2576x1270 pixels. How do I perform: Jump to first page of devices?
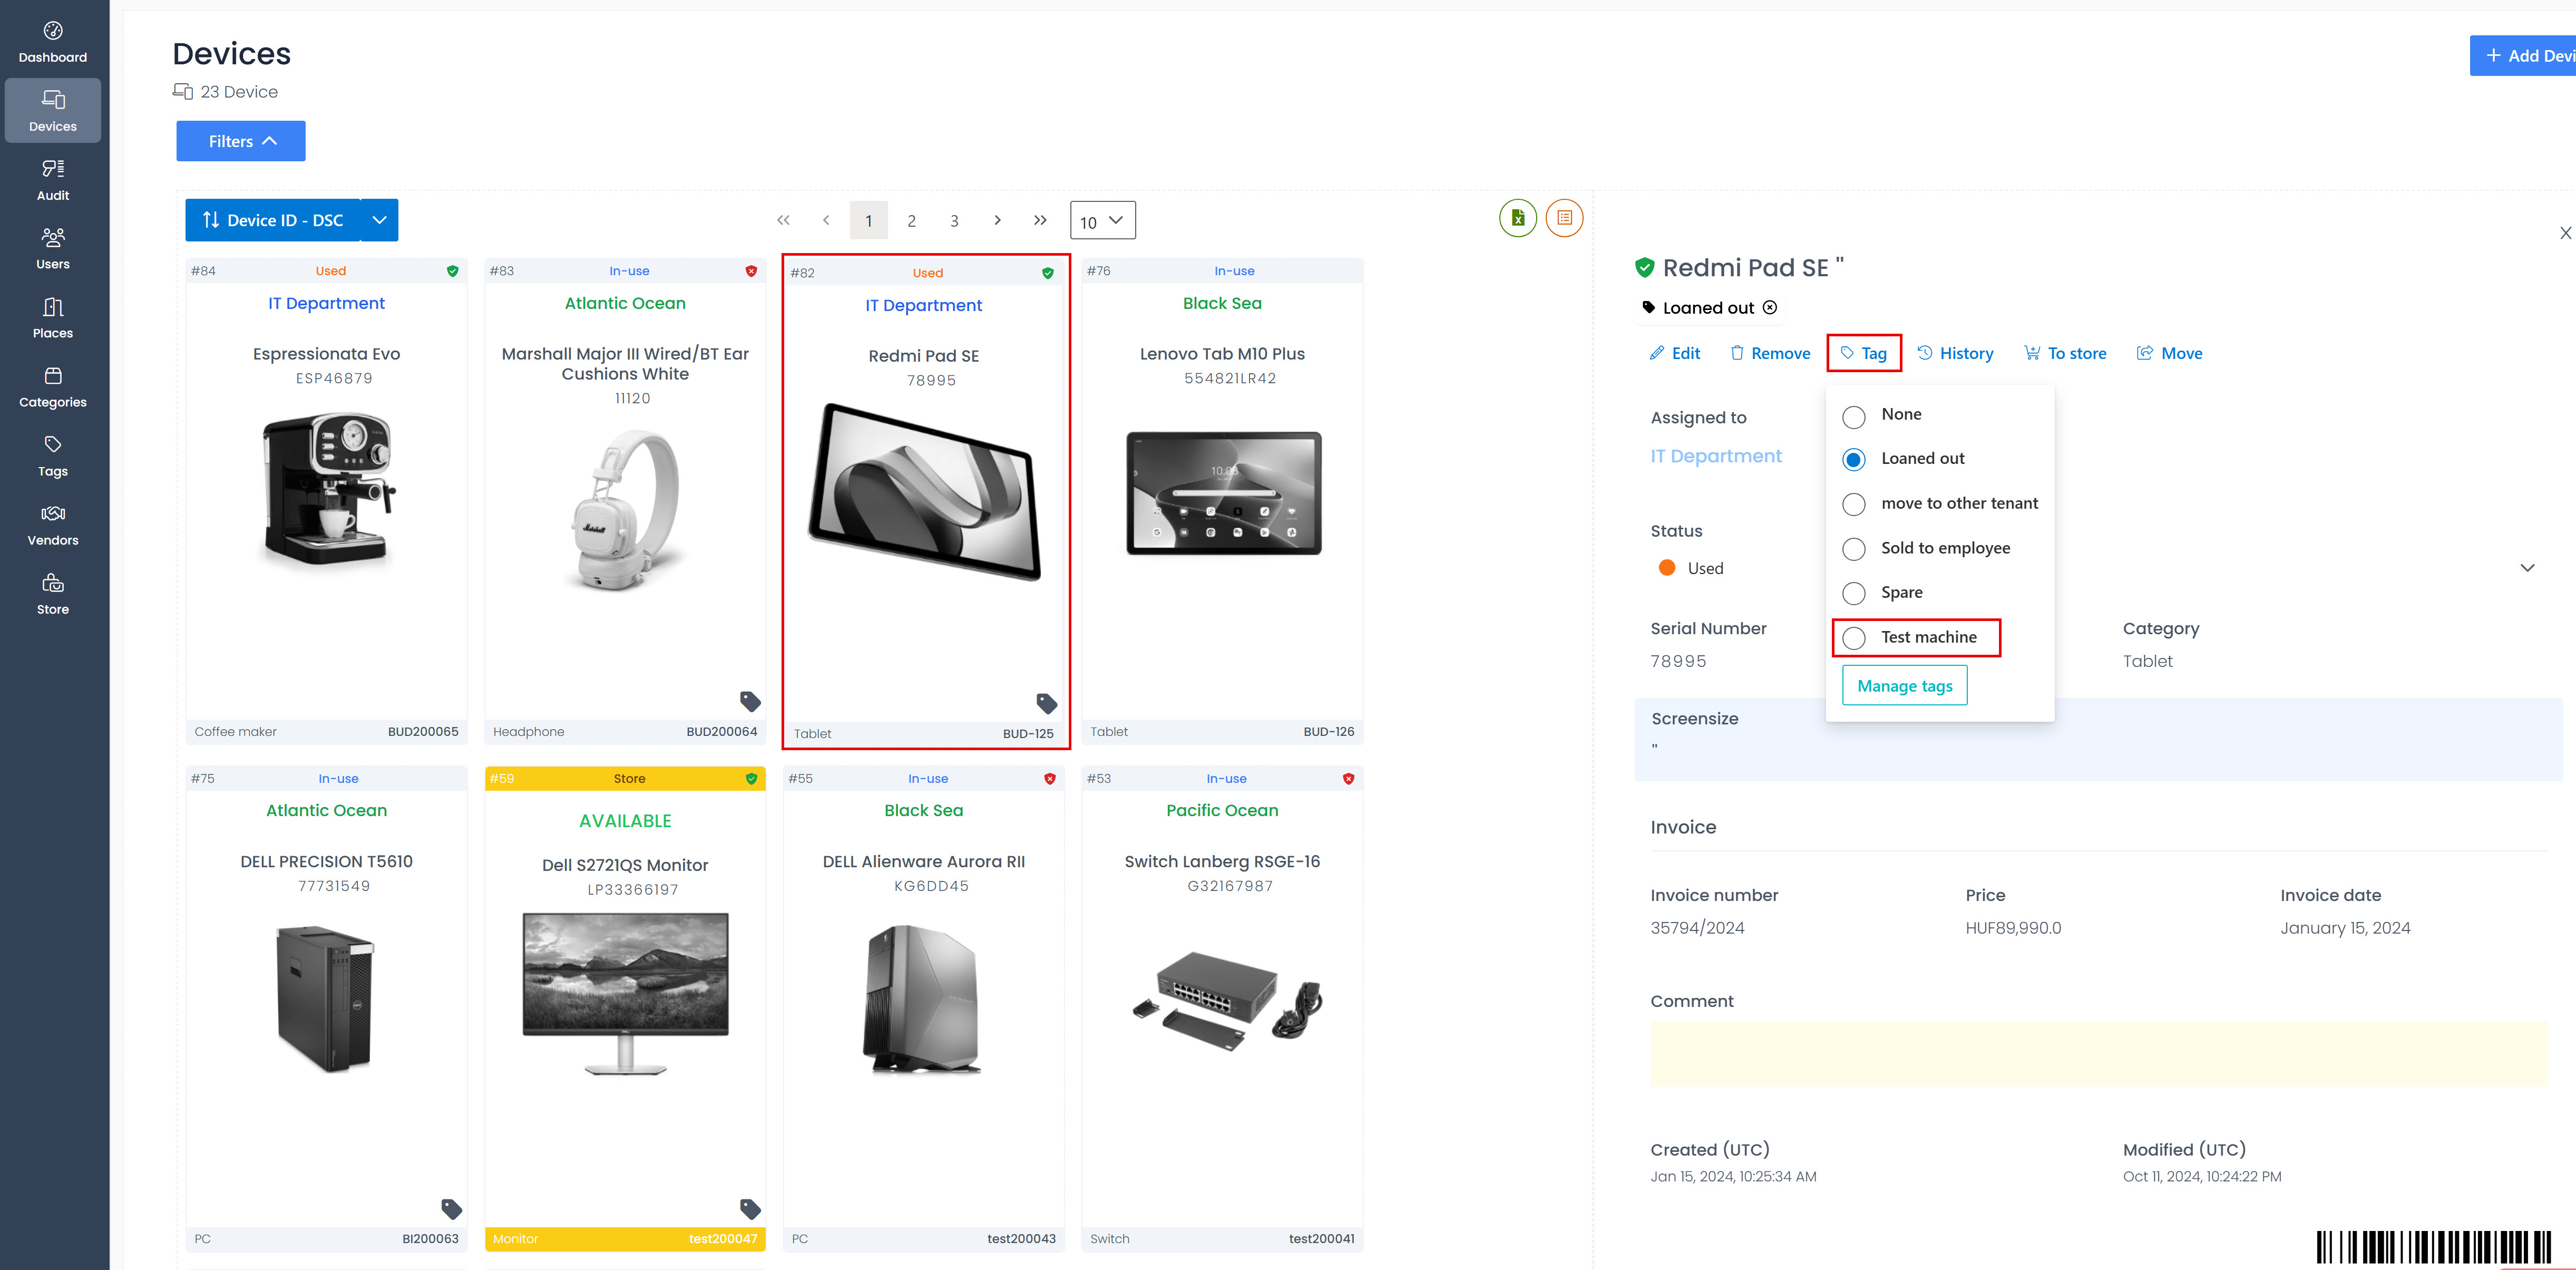[783, 220]
